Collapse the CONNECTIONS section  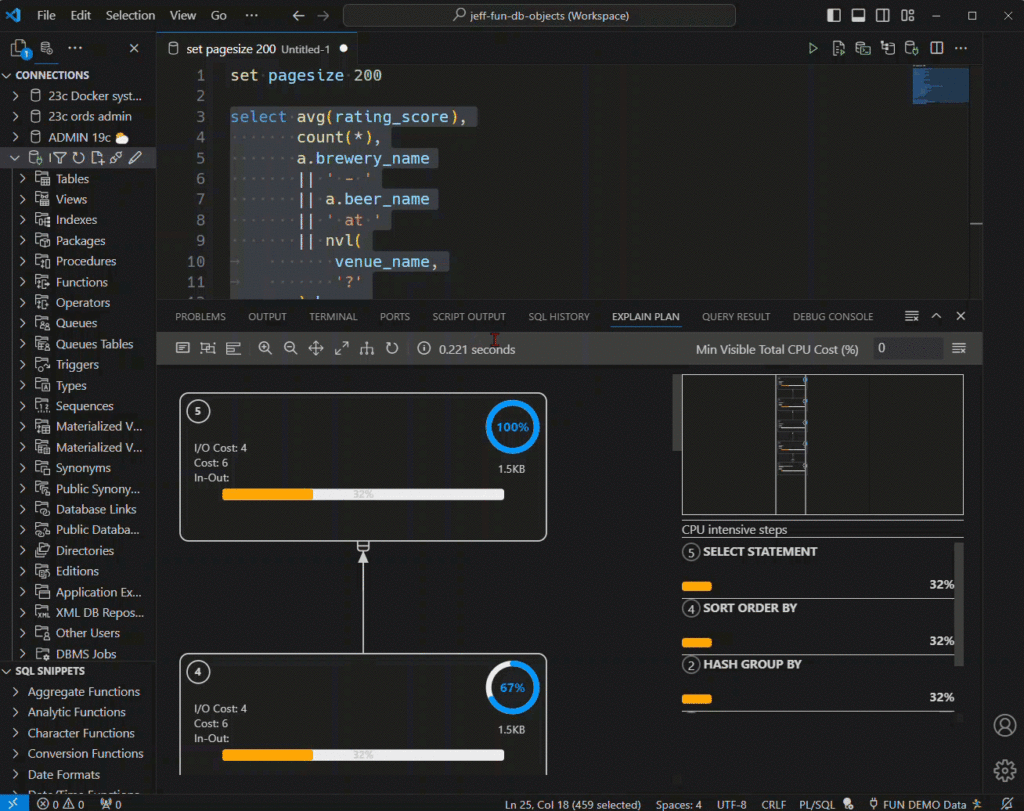[52, 75]
